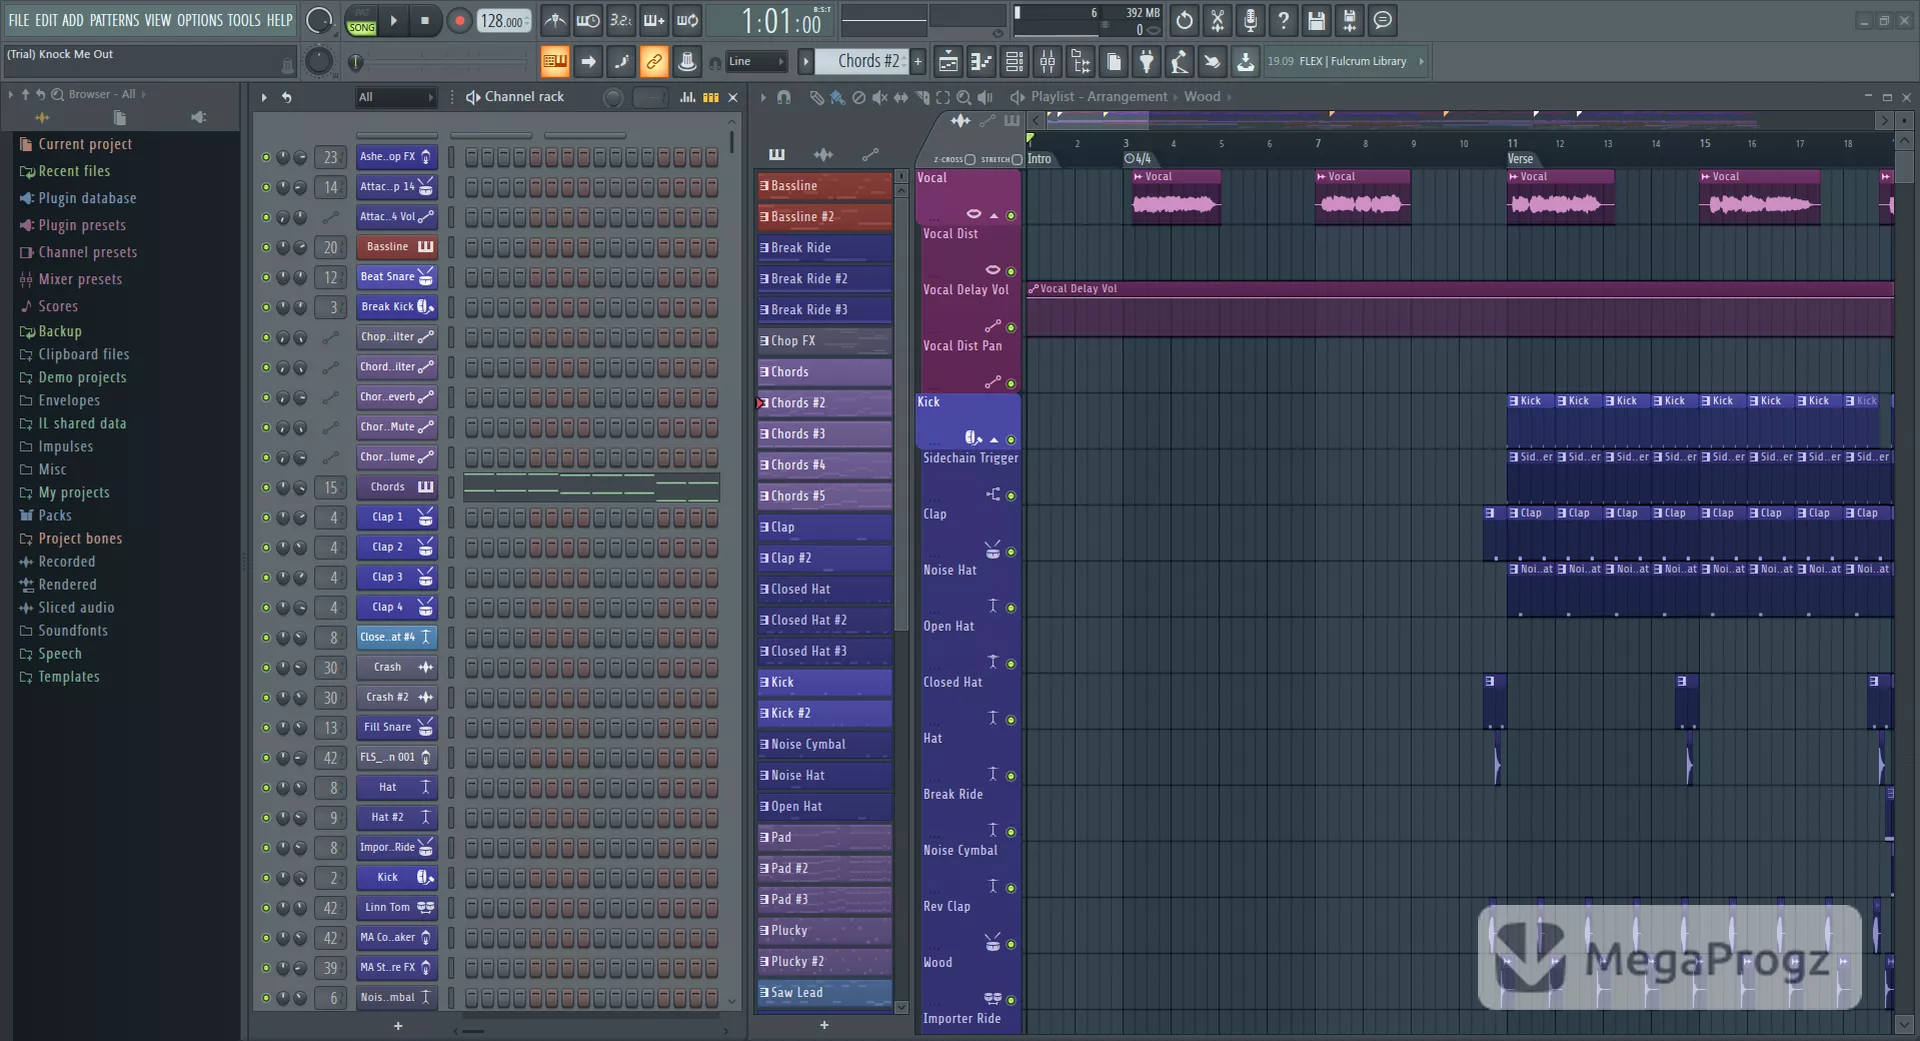Open the EDIT menu
Screen dimensions: 1920x1041
coord(46,20)
